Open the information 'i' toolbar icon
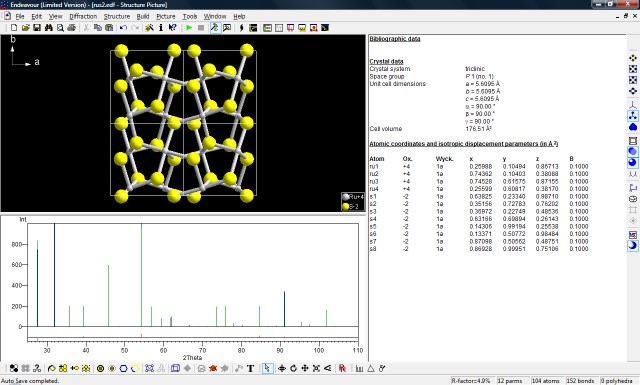 [161, 28]
